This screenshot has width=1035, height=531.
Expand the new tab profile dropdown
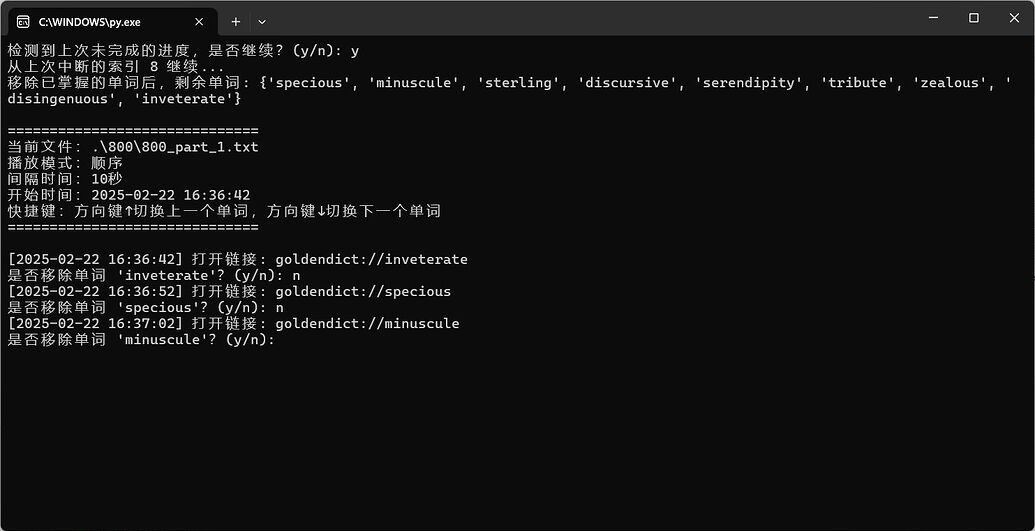(262, 21)
